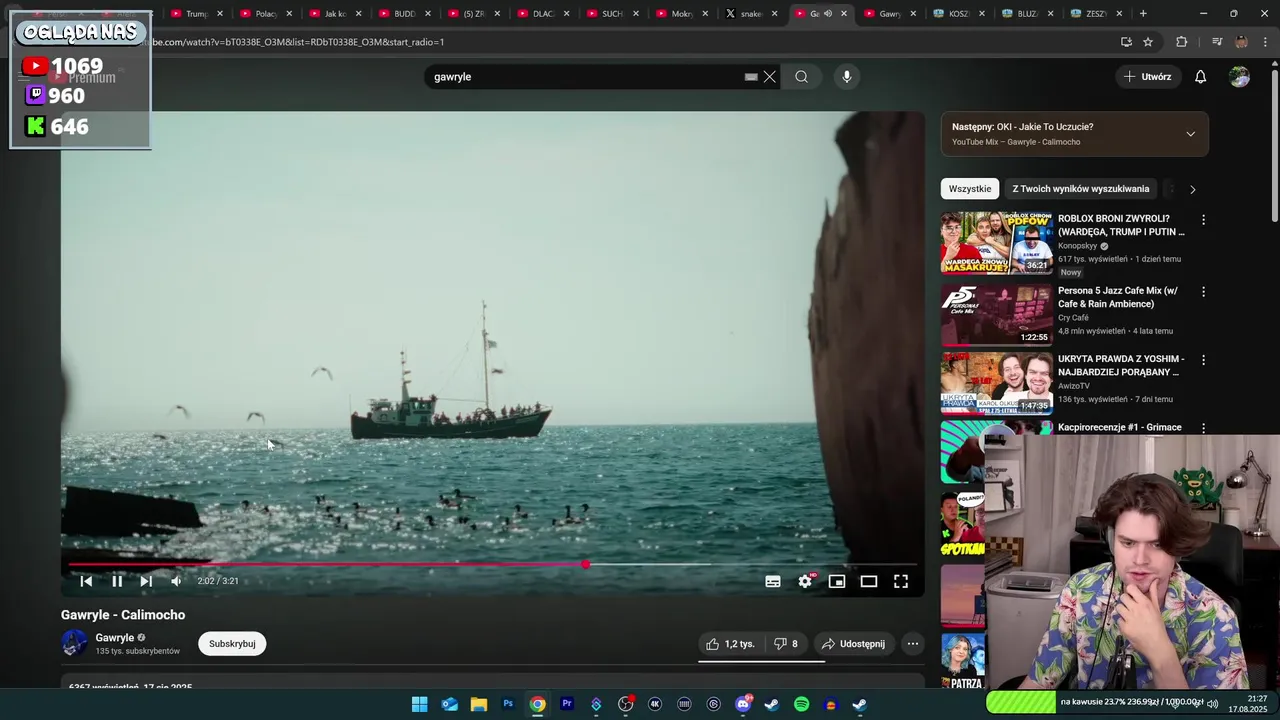
Task: Open options for Persona 5 Jazz Cafe Mix
Action: point(1203,292)
